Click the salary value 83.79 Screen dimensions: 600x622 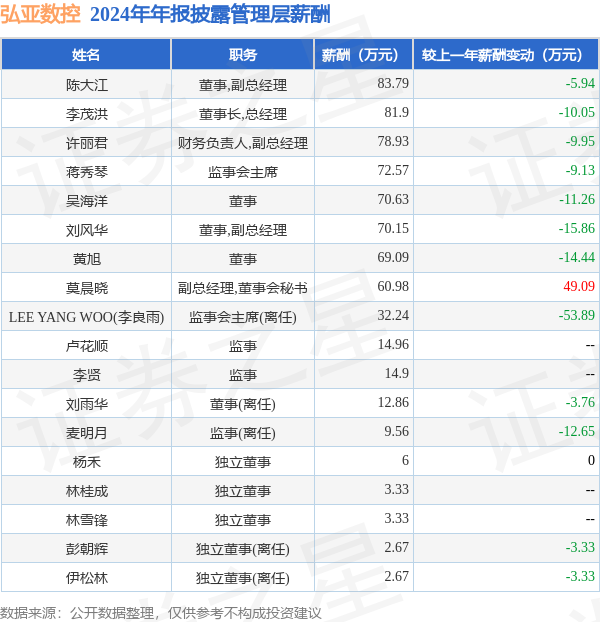click(x=393, y=83)
